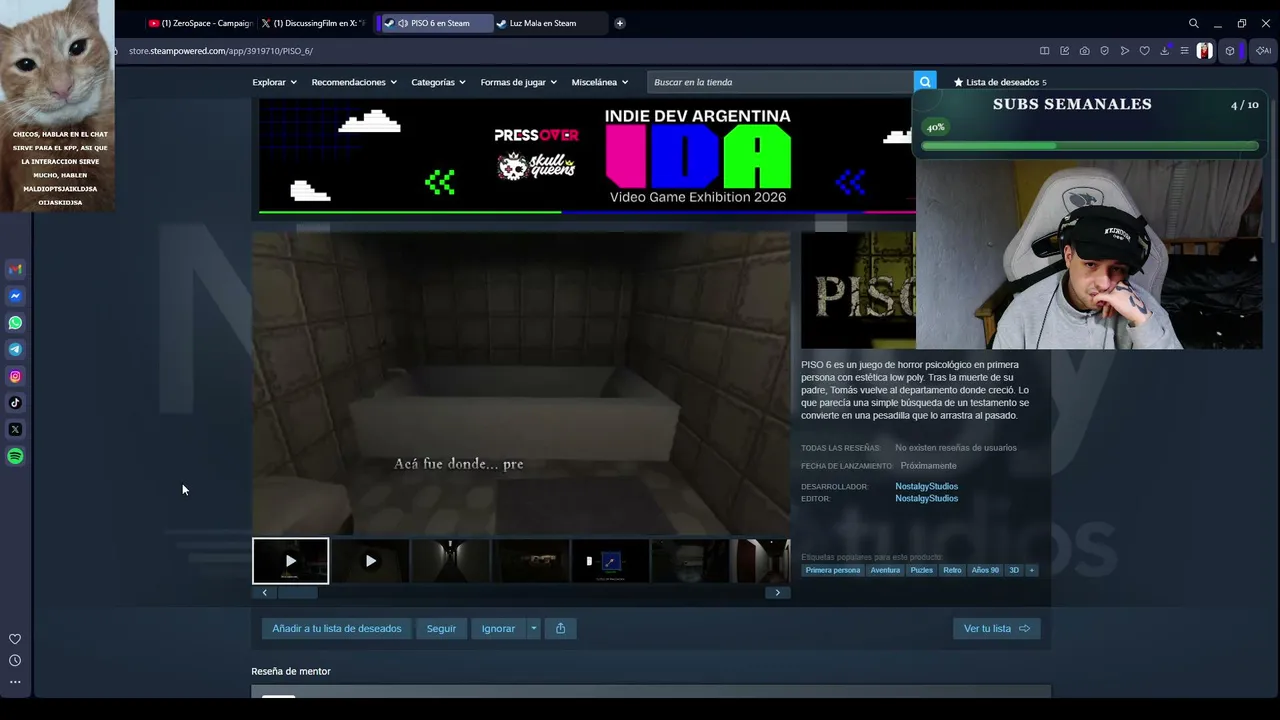Expand the Categorías dropdown menu

click(x=438, y=82)
